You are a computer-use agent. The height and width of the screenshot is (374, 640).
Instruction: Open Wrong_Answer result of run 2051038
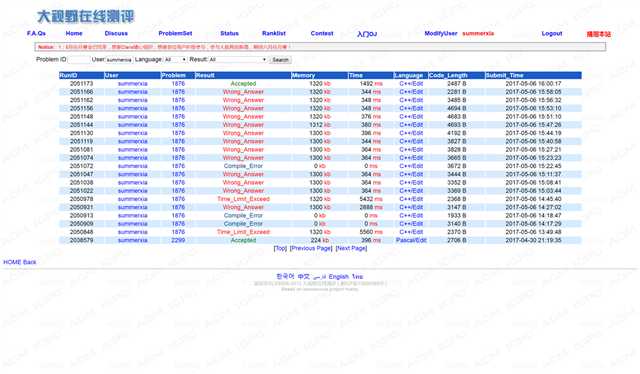243,183
